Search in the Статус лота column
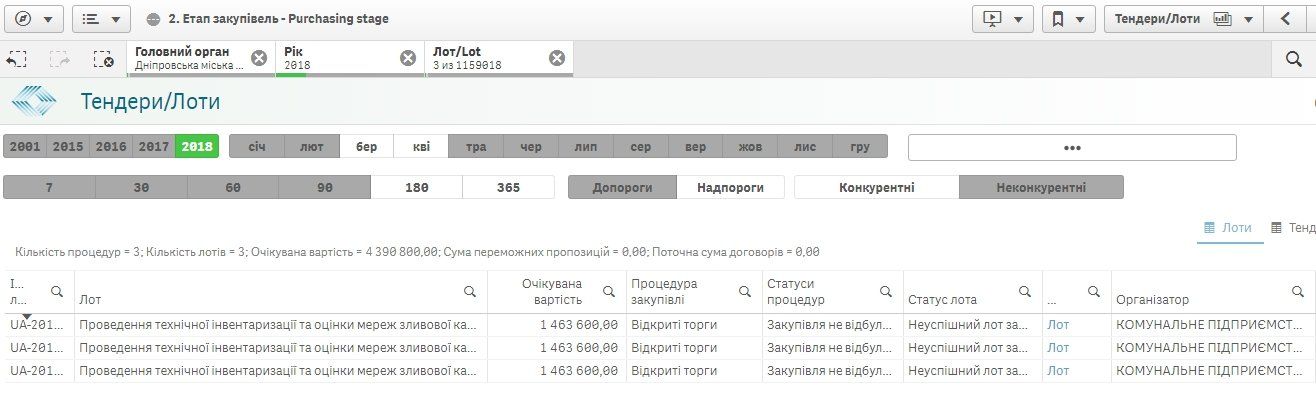Screen dimensions: 1316x400 [1024, 291]
